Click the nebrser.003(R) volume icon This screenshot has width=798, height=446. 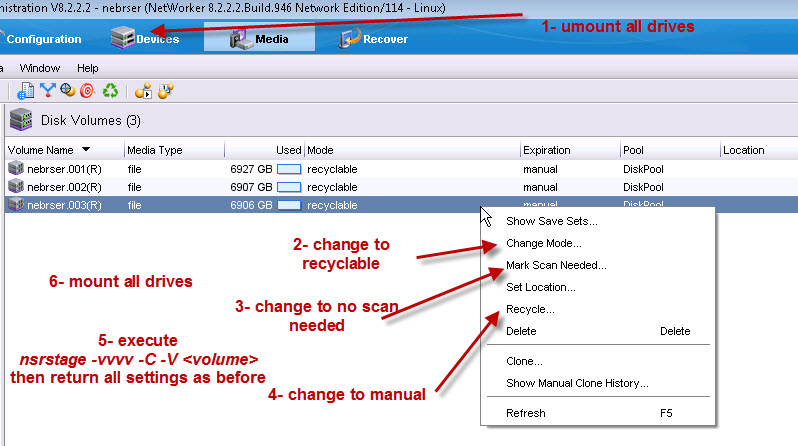[x=16, y=205]
